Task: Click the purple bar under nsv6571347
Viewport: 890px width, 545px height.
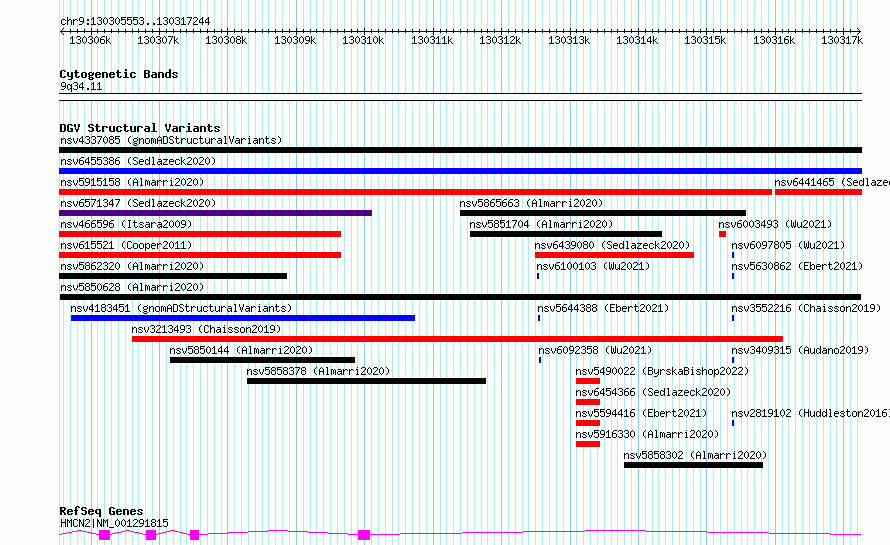Action: tap(216, 213)
